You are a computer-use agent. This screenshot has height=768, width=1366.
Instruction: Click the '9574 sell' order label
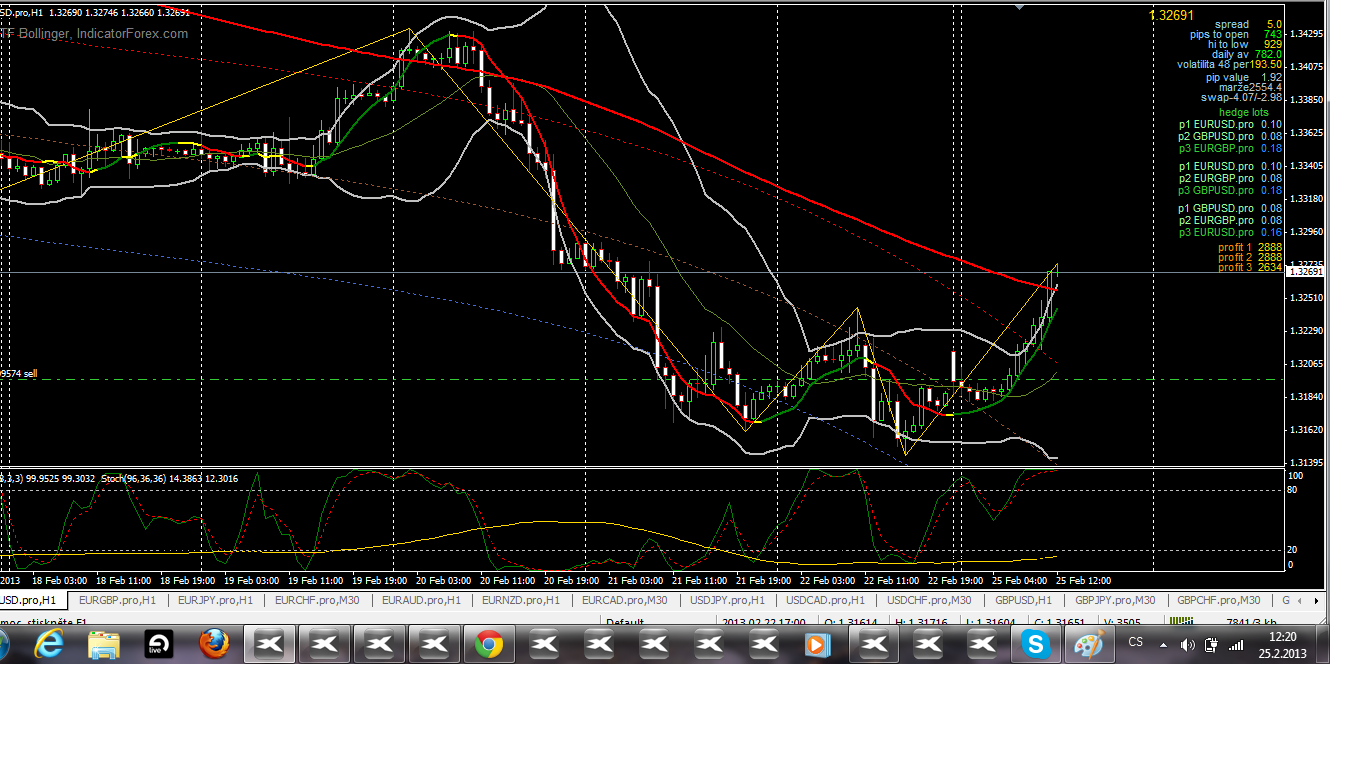click(19, 373)
